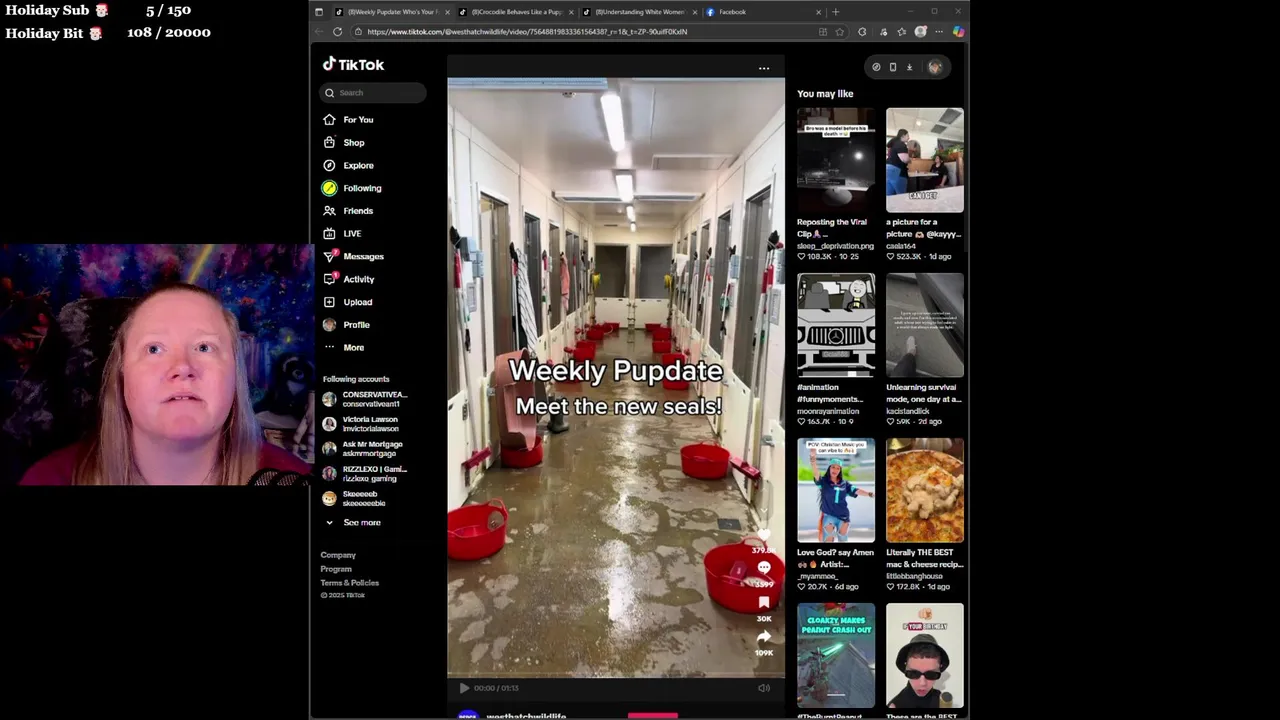Open CONSERVATIVEA... following account
The height and width of the screenshot is (720, 1280).
tap(365, 399)
